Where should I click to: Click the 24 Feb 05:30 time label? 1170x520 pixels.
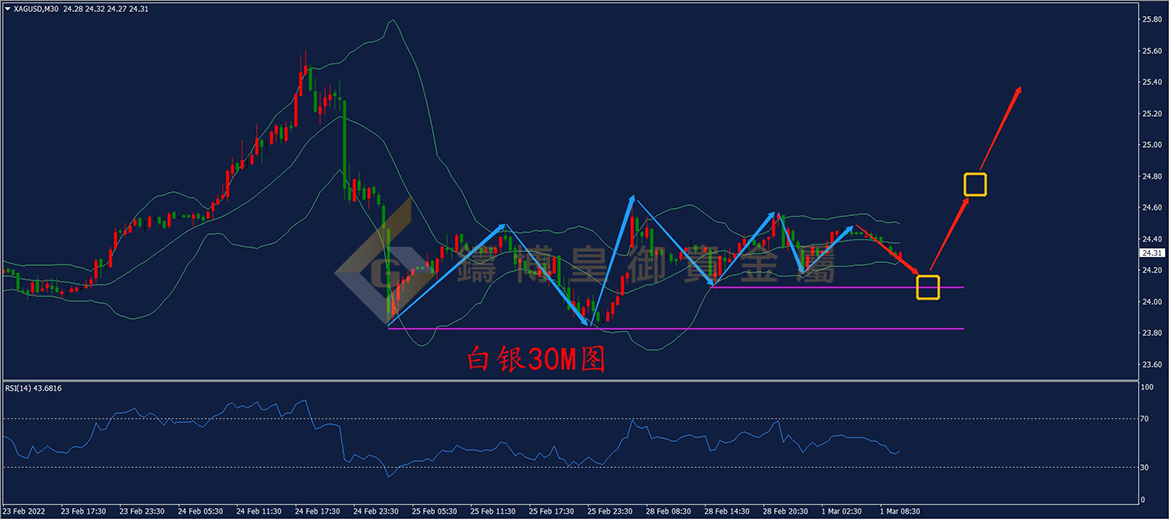coord(201,512)
